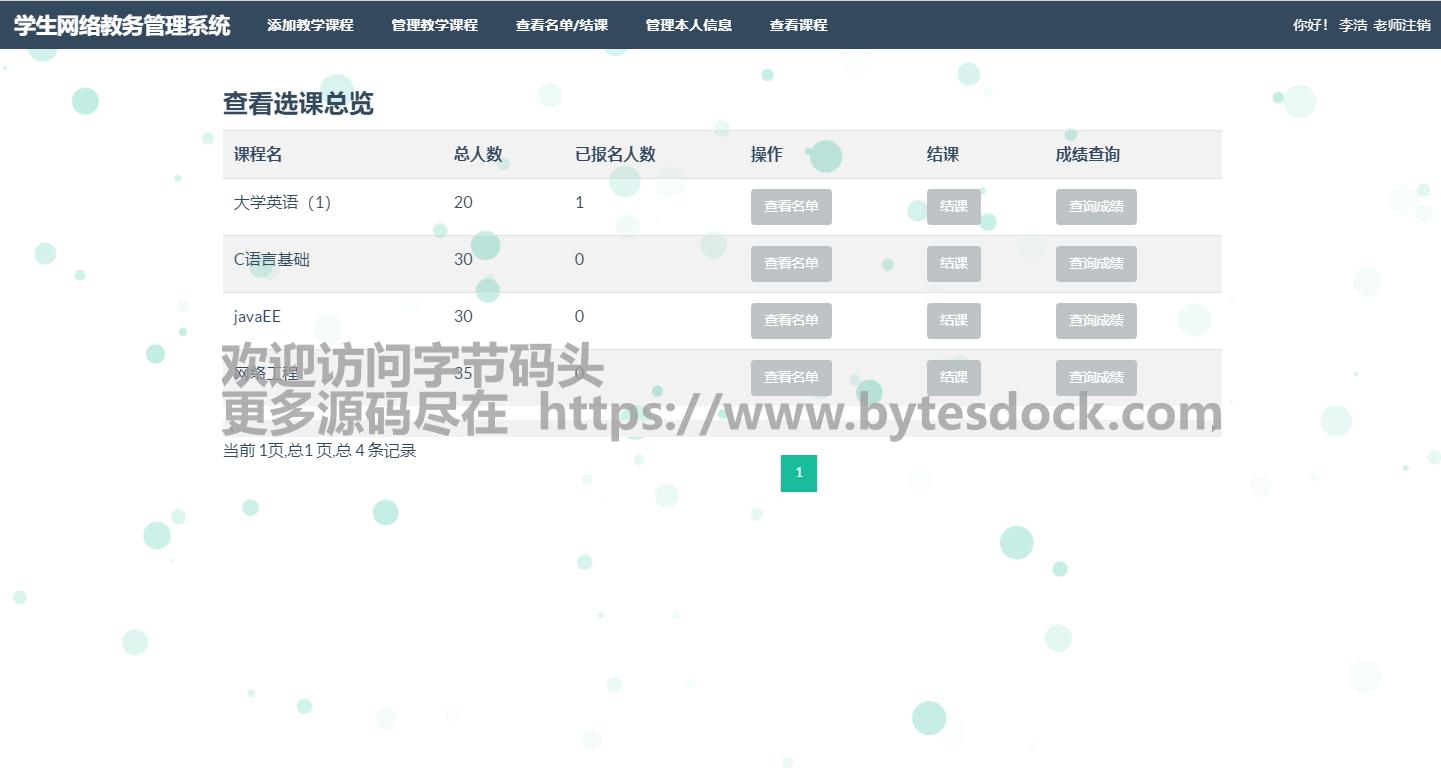The height and width of the screenshot is (777, 1441).
Task: Click the 注销 logout link
Action: pyautogui.click(x=1416, y=25)
